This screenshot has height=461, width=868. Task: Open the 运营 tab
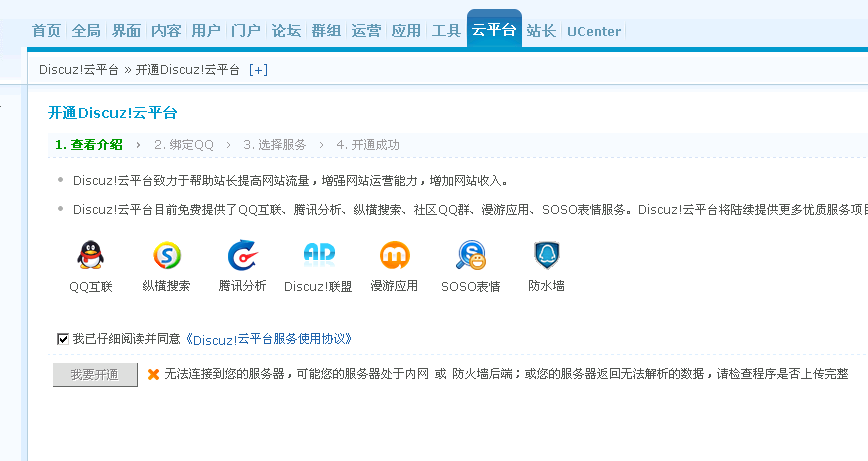366,31
